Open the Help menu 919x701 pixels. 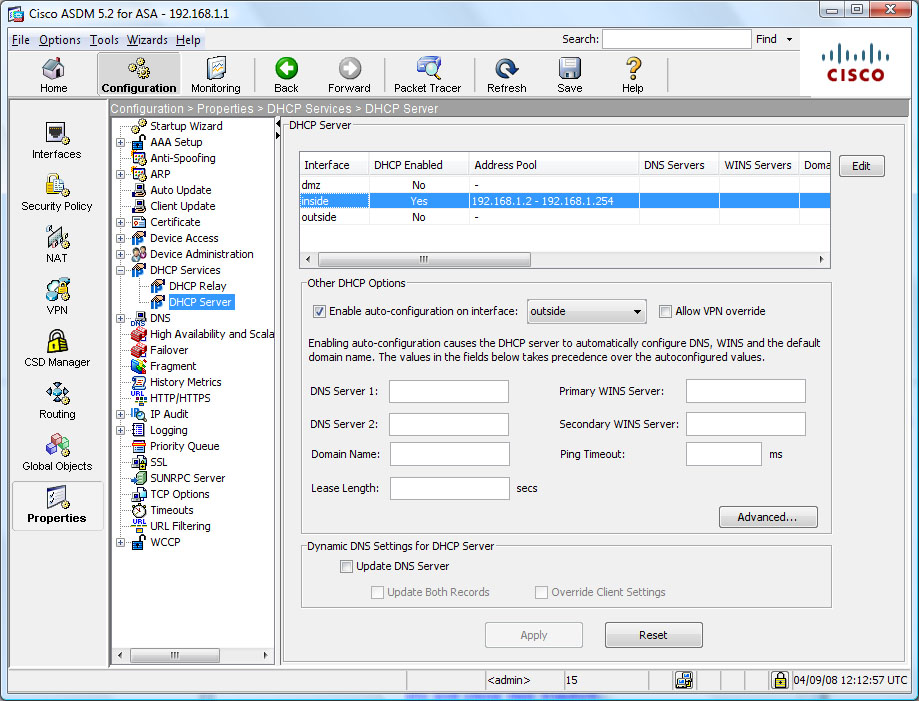[188, 40]
